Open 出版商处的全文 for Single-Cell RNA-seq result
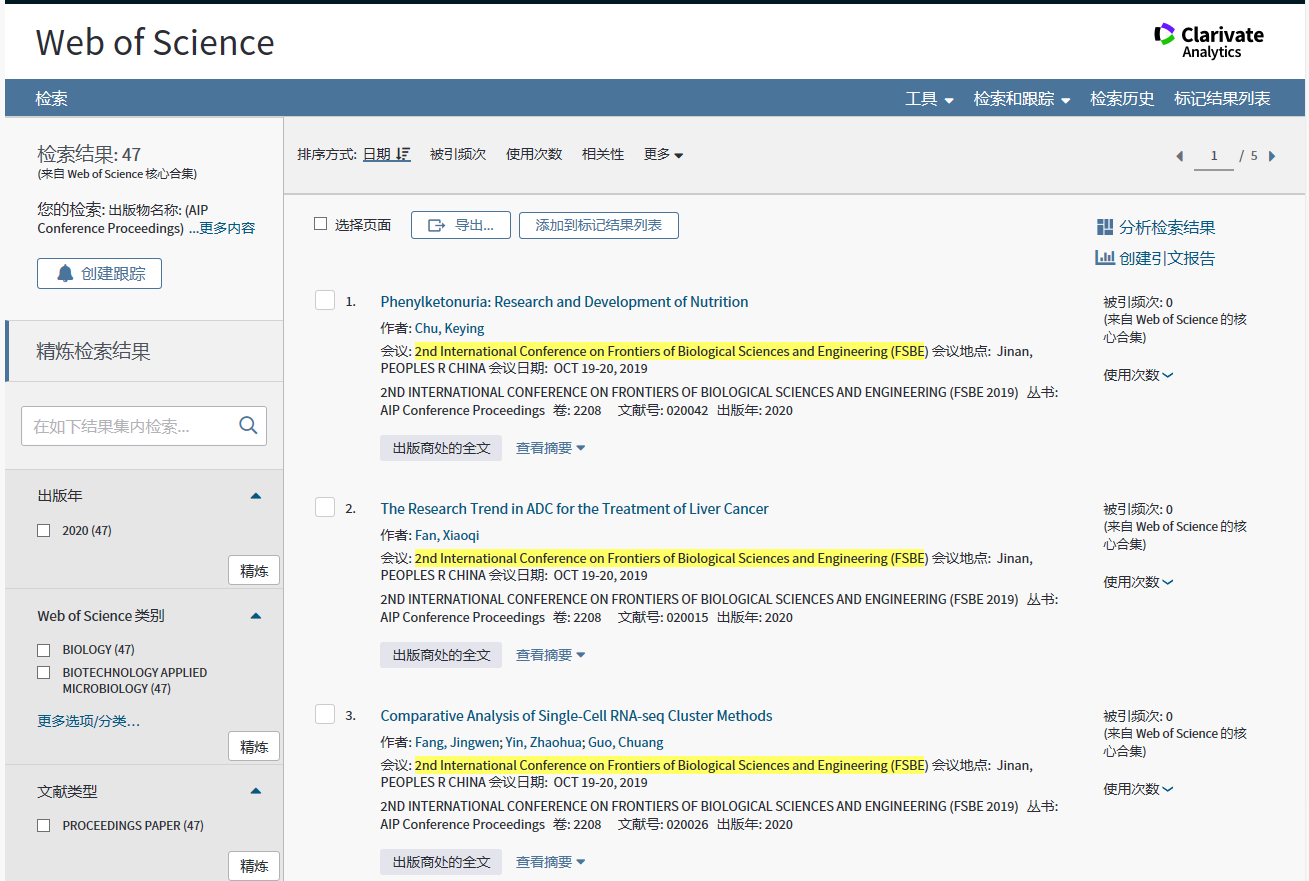This screenshot has height=881, width=1309. [441, 862]
